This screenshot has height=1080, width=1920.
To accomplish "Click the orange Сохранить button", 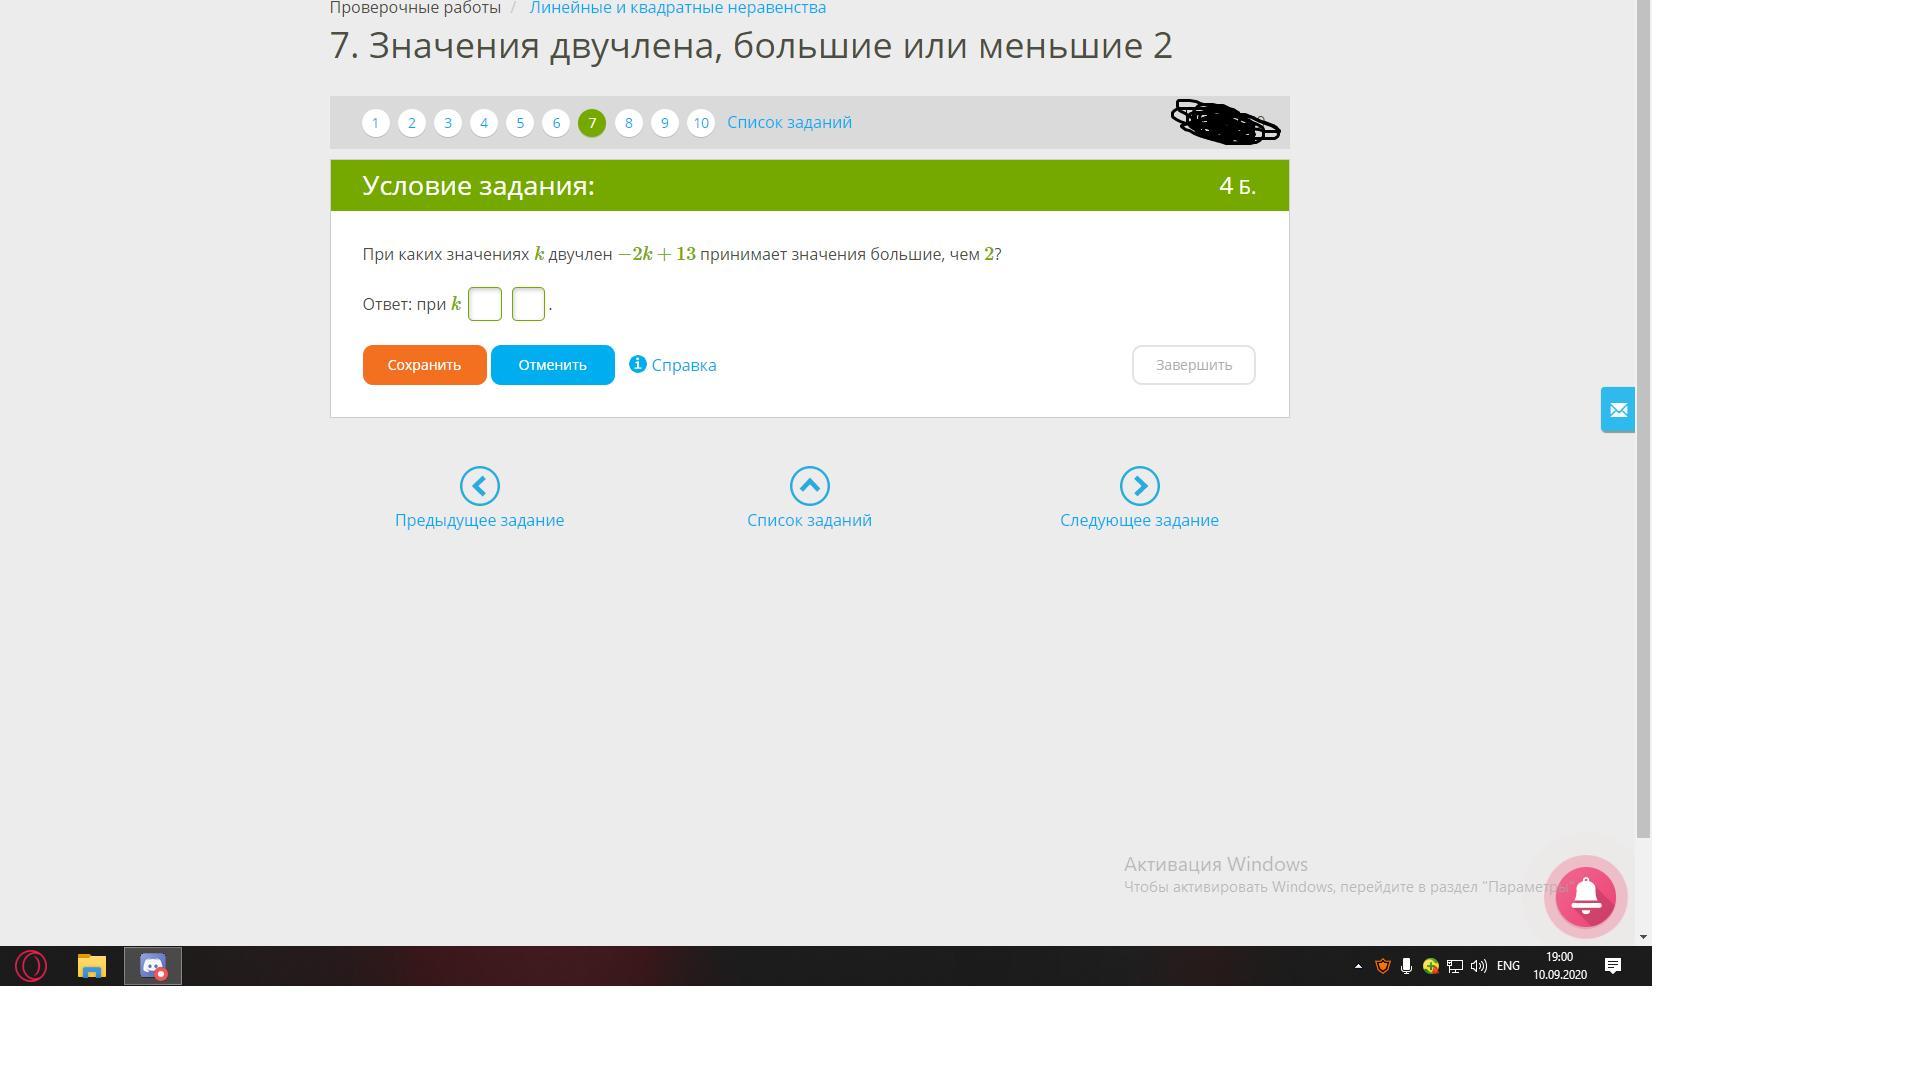I will point(424,365).
